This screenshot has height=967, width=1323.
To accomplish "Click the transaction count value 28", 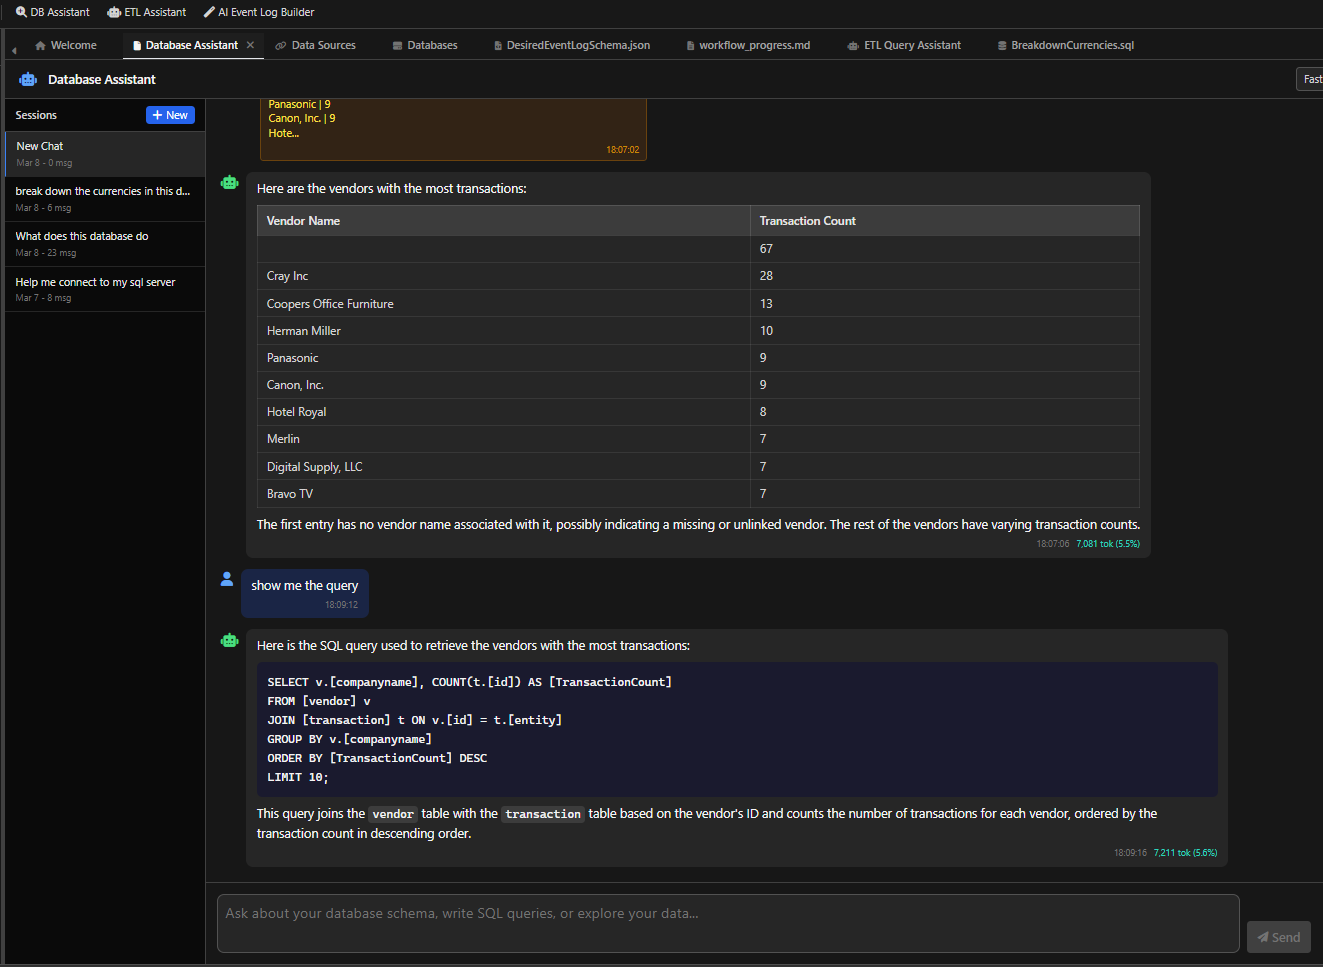I will [x=766, y=276].
